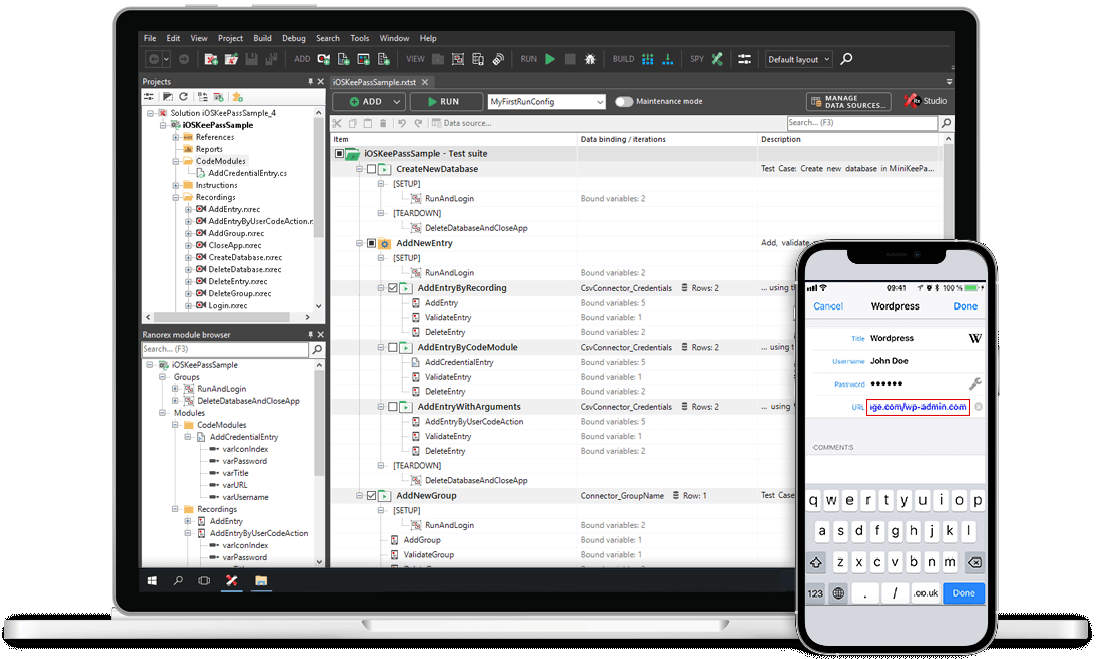Open the File menu
The width and height of the screenshot is (1100, 659).
pyautogui.click(x=150, y=38)
